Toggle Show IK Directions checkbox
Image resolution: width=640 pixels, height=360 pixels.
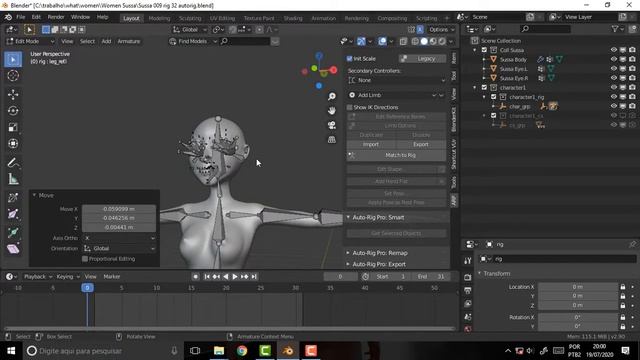click(x=349, y=107)
